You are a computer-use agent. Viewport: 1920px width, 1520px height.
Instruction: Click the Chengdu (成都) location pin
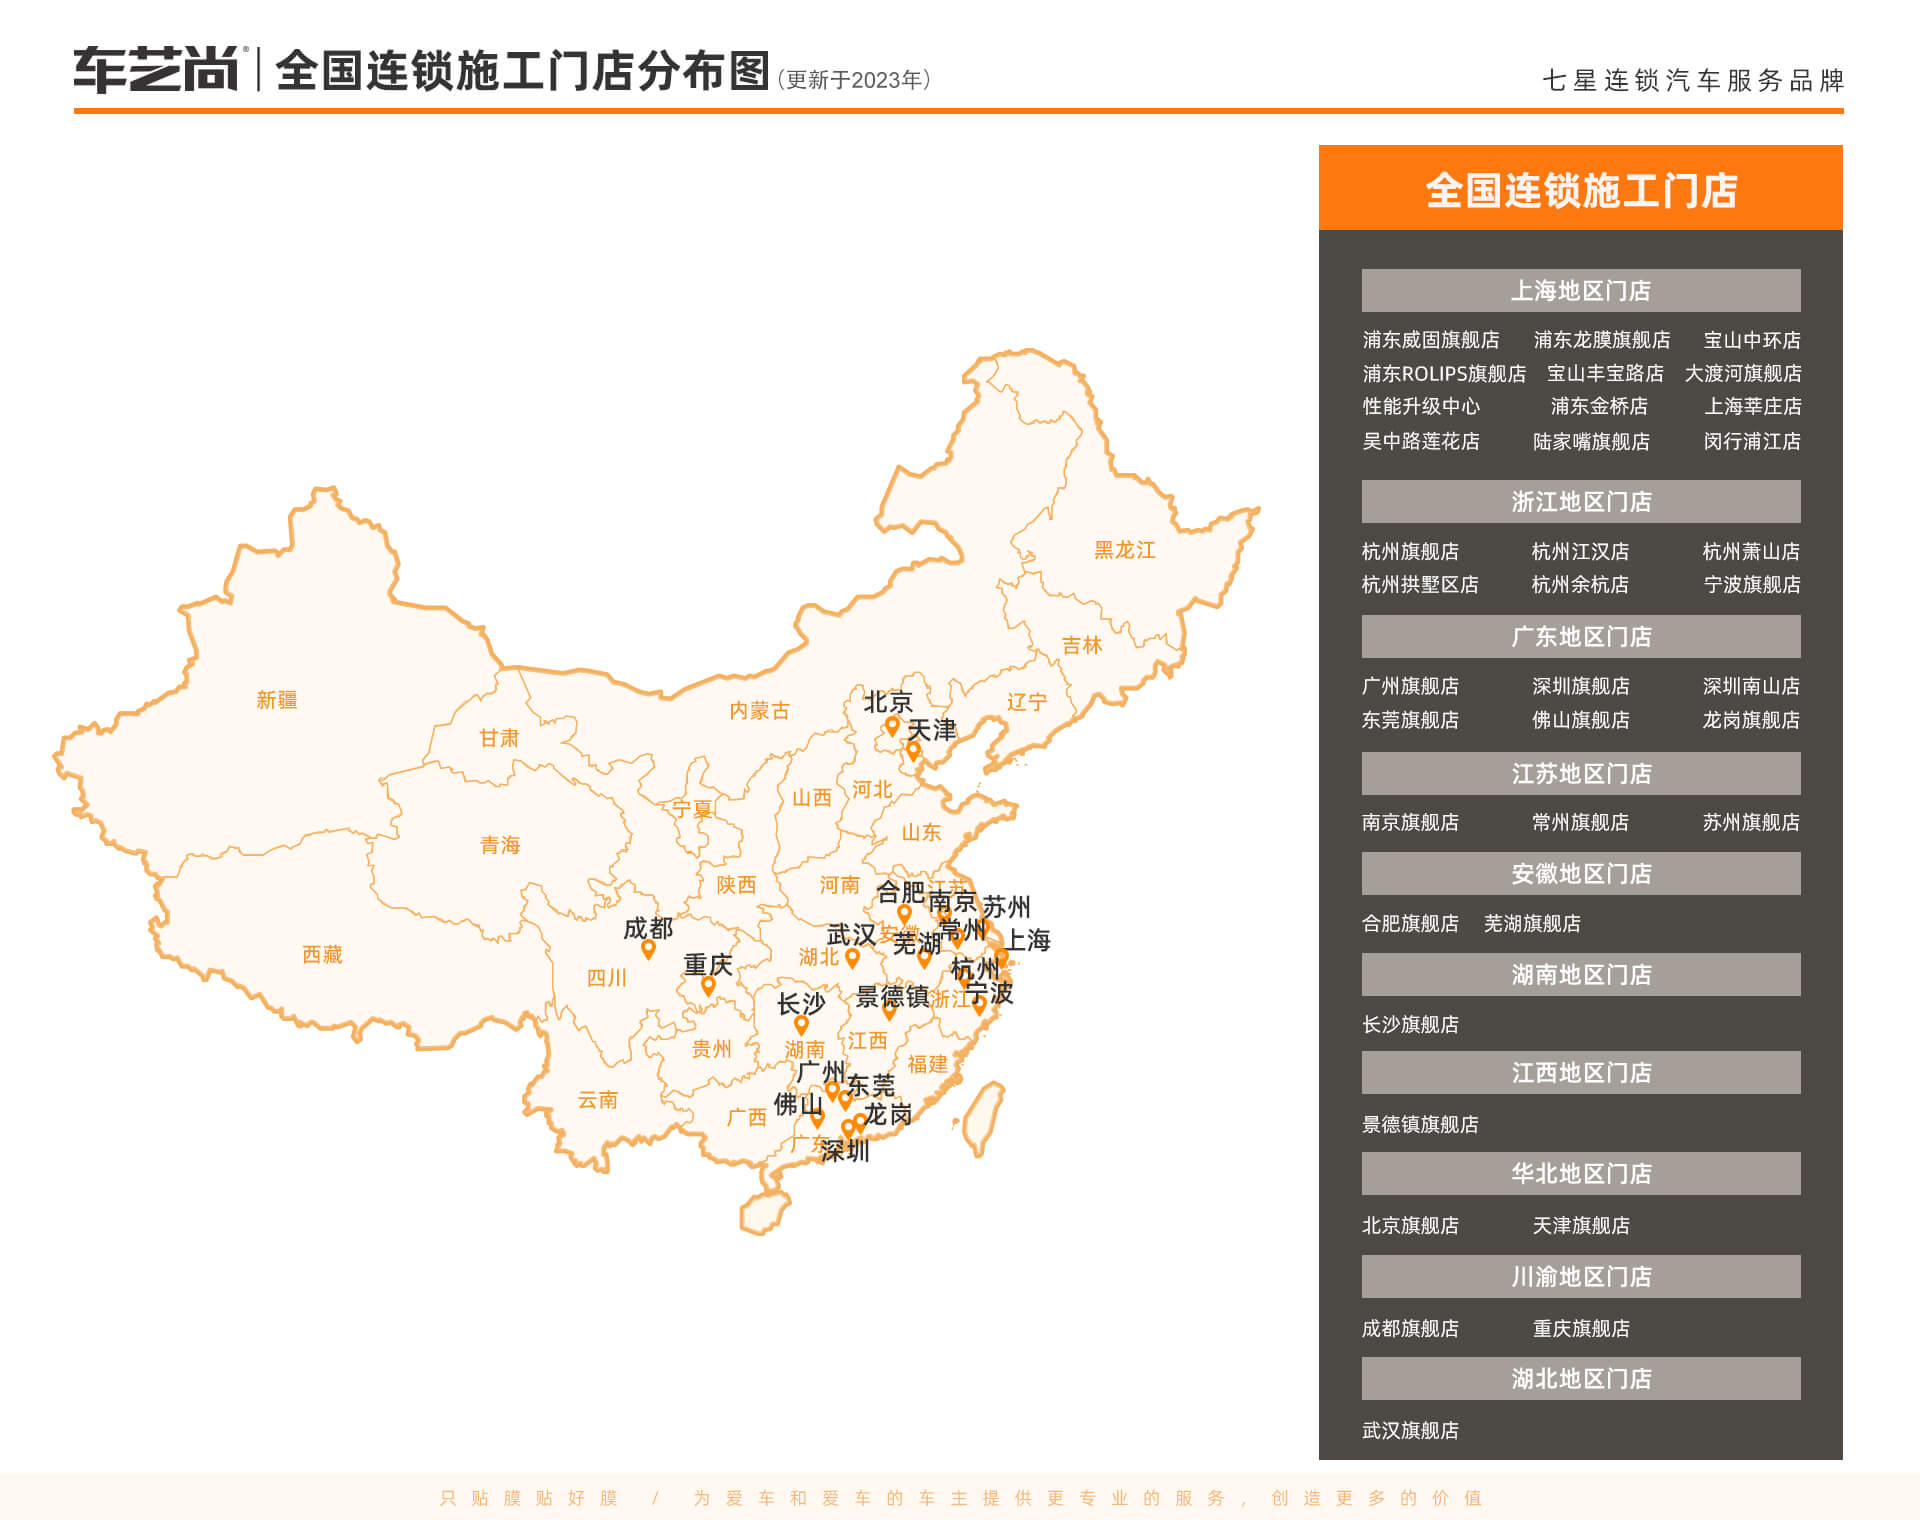(648, 949)
